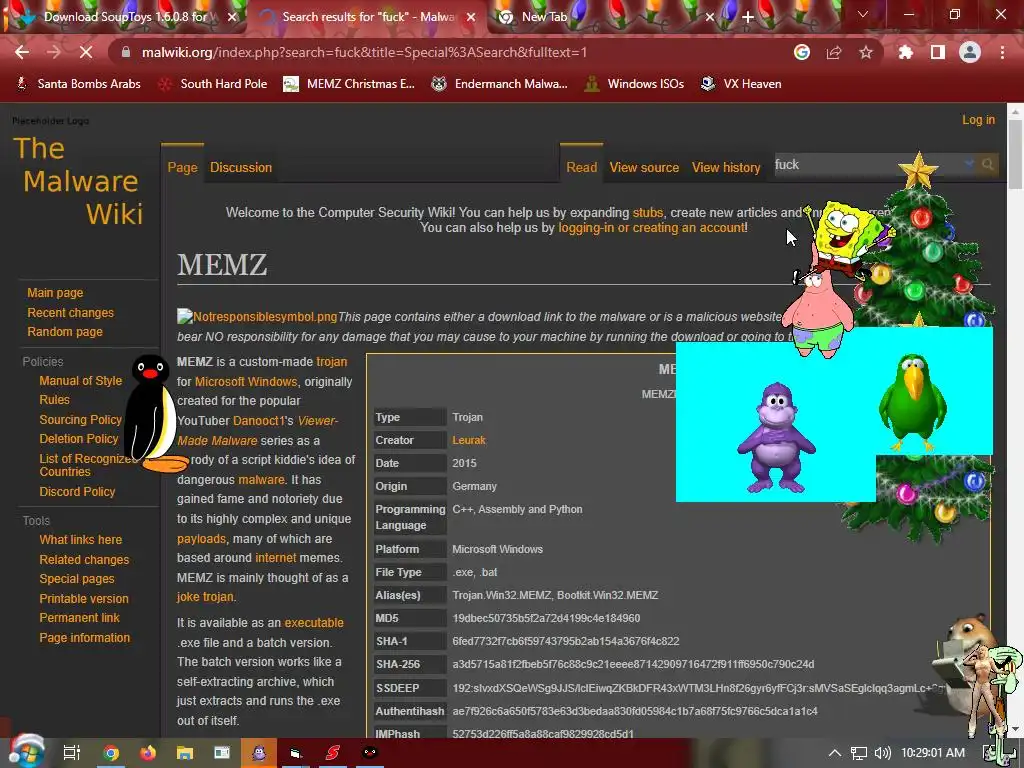
Task: Open the Chrome profile avatar menu
Action: (970, 52)
